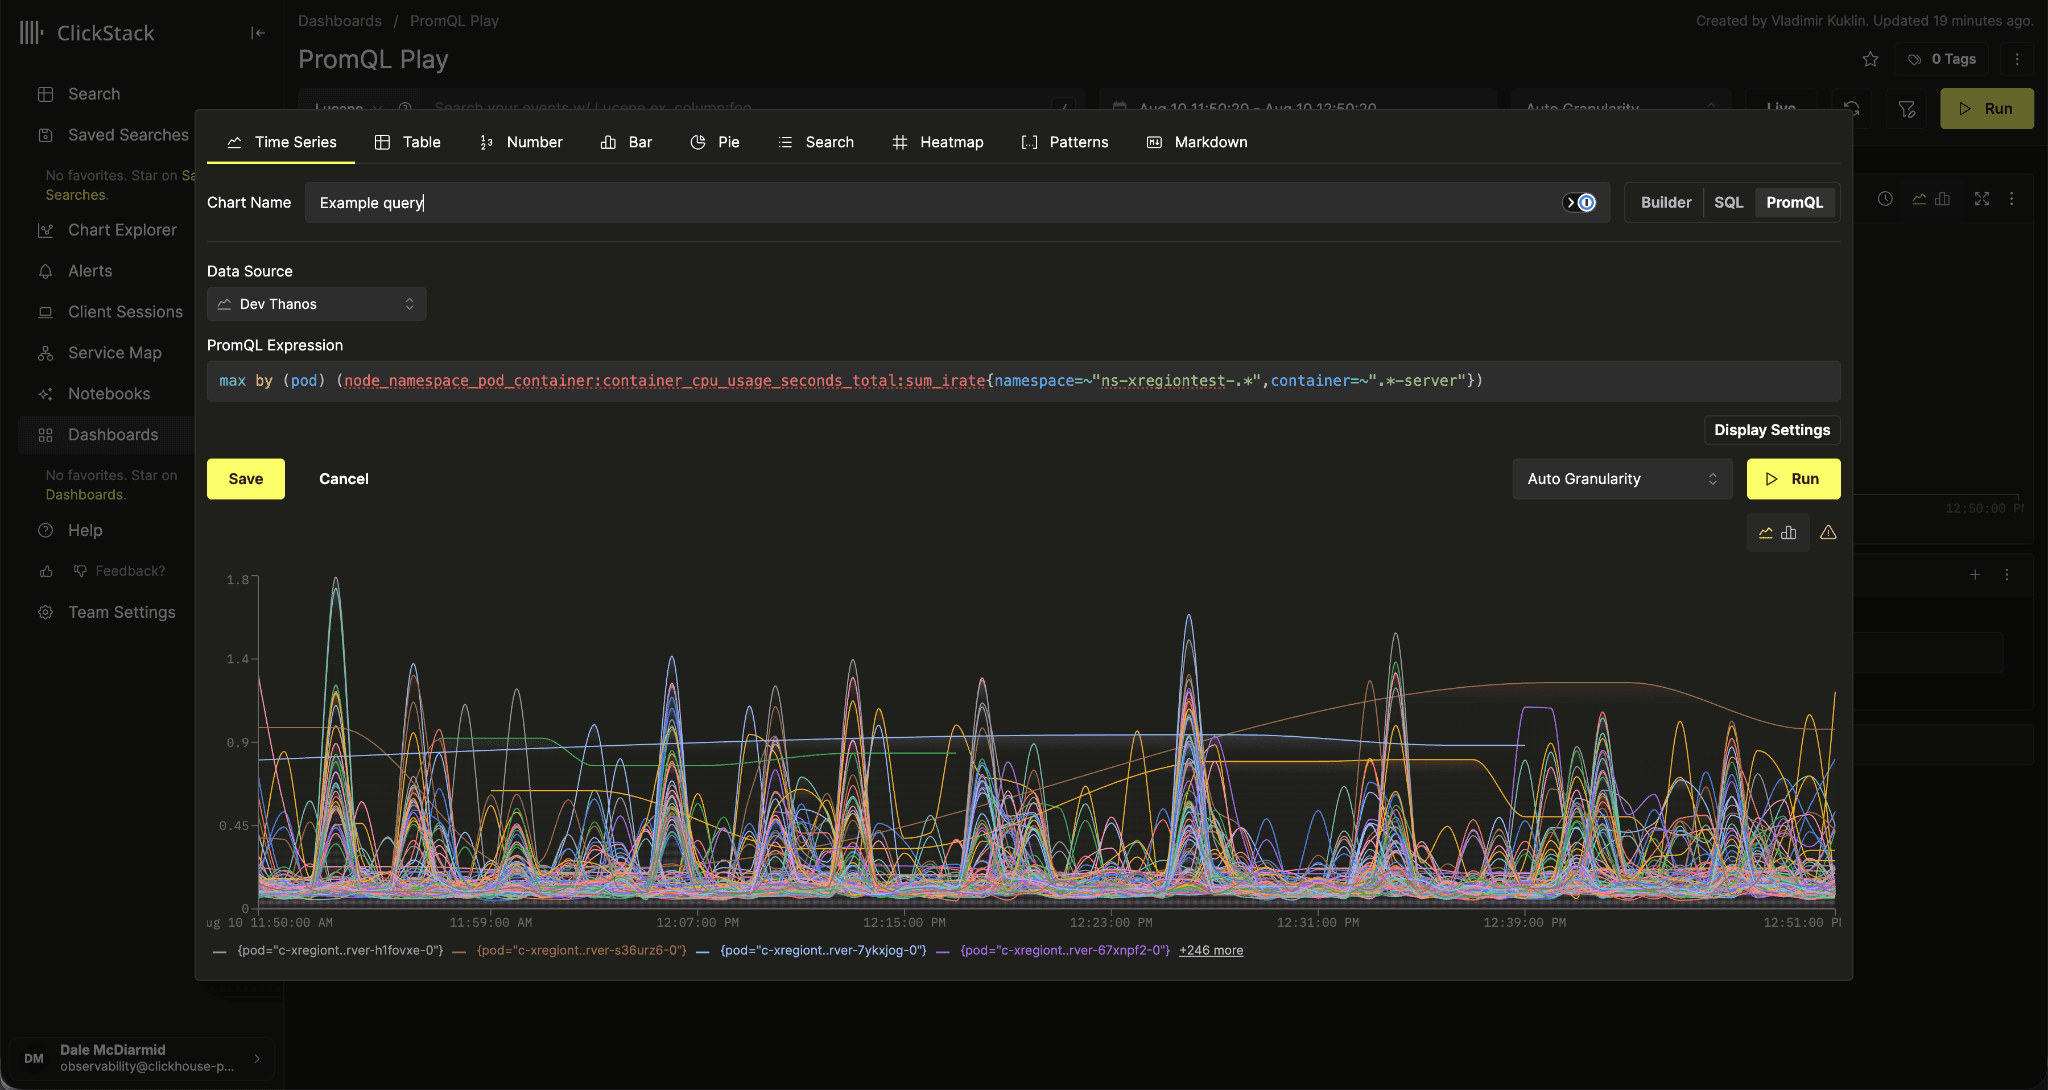Toggle line display on the dashboard tile
This screenshot has height=1090, width=2048.
coord(1919,199)
